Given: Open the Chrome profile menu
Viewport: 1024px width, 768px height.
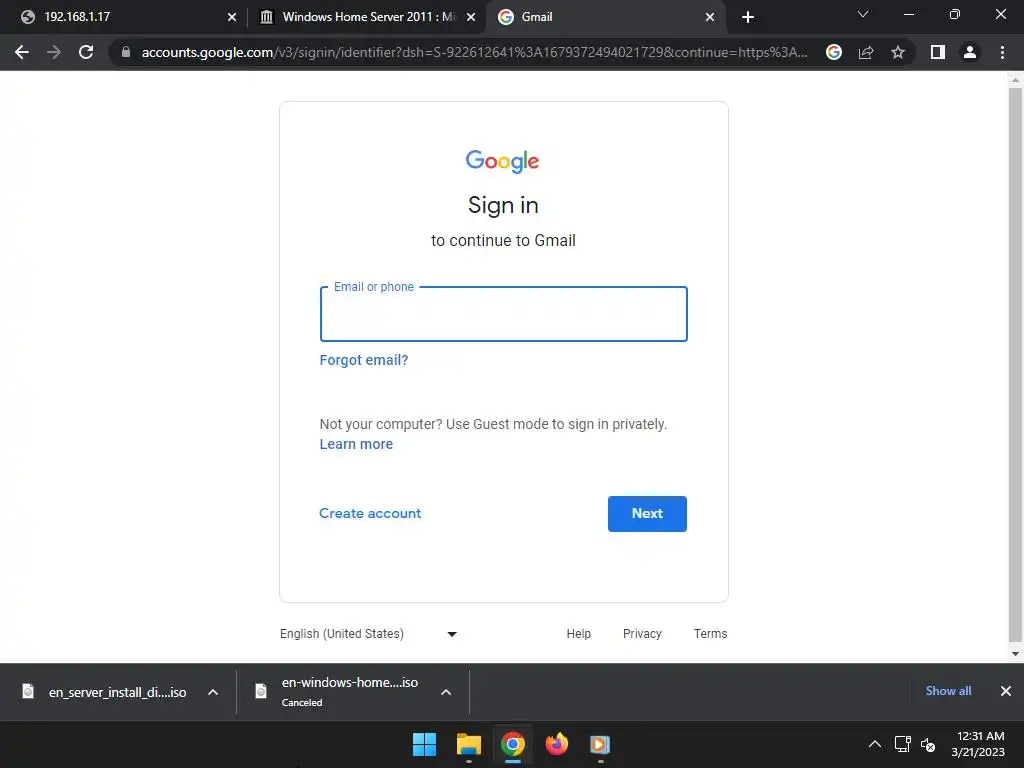Looking at the screenshot, I should coord(970,52).
